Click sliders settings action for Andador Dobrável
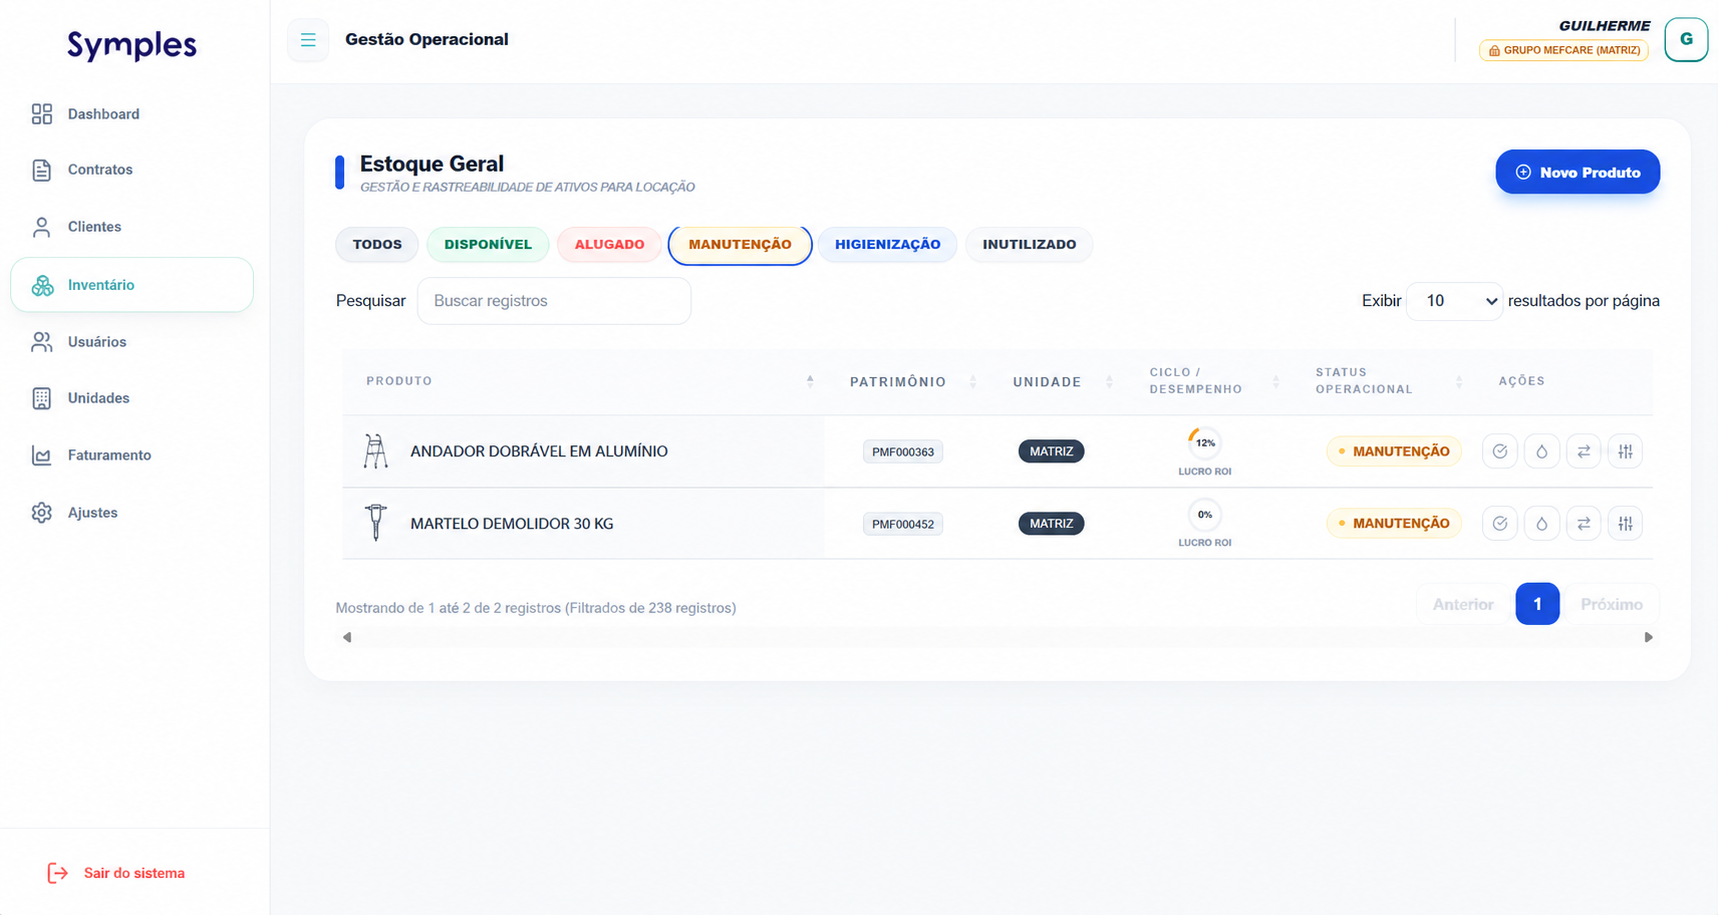Screen dimensions: 1718x915 pos(1626,452)
